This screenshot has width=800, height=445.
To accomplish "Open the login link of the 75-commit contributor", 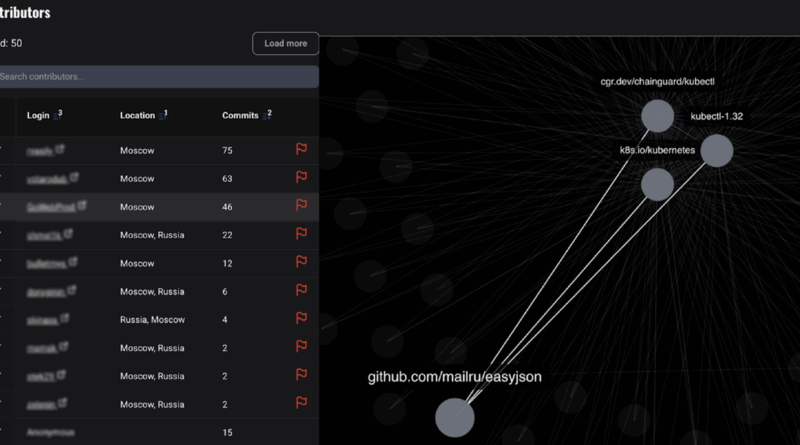I will (x=40, y=151).
